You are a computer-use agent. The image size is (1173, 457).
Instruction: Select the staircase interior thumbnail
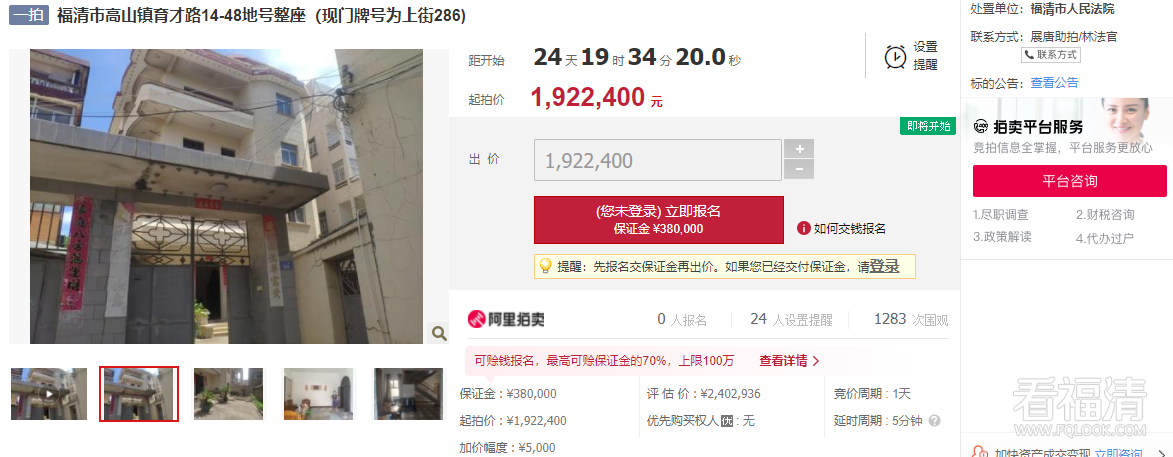pyautogui.click(x=408, y=394)
